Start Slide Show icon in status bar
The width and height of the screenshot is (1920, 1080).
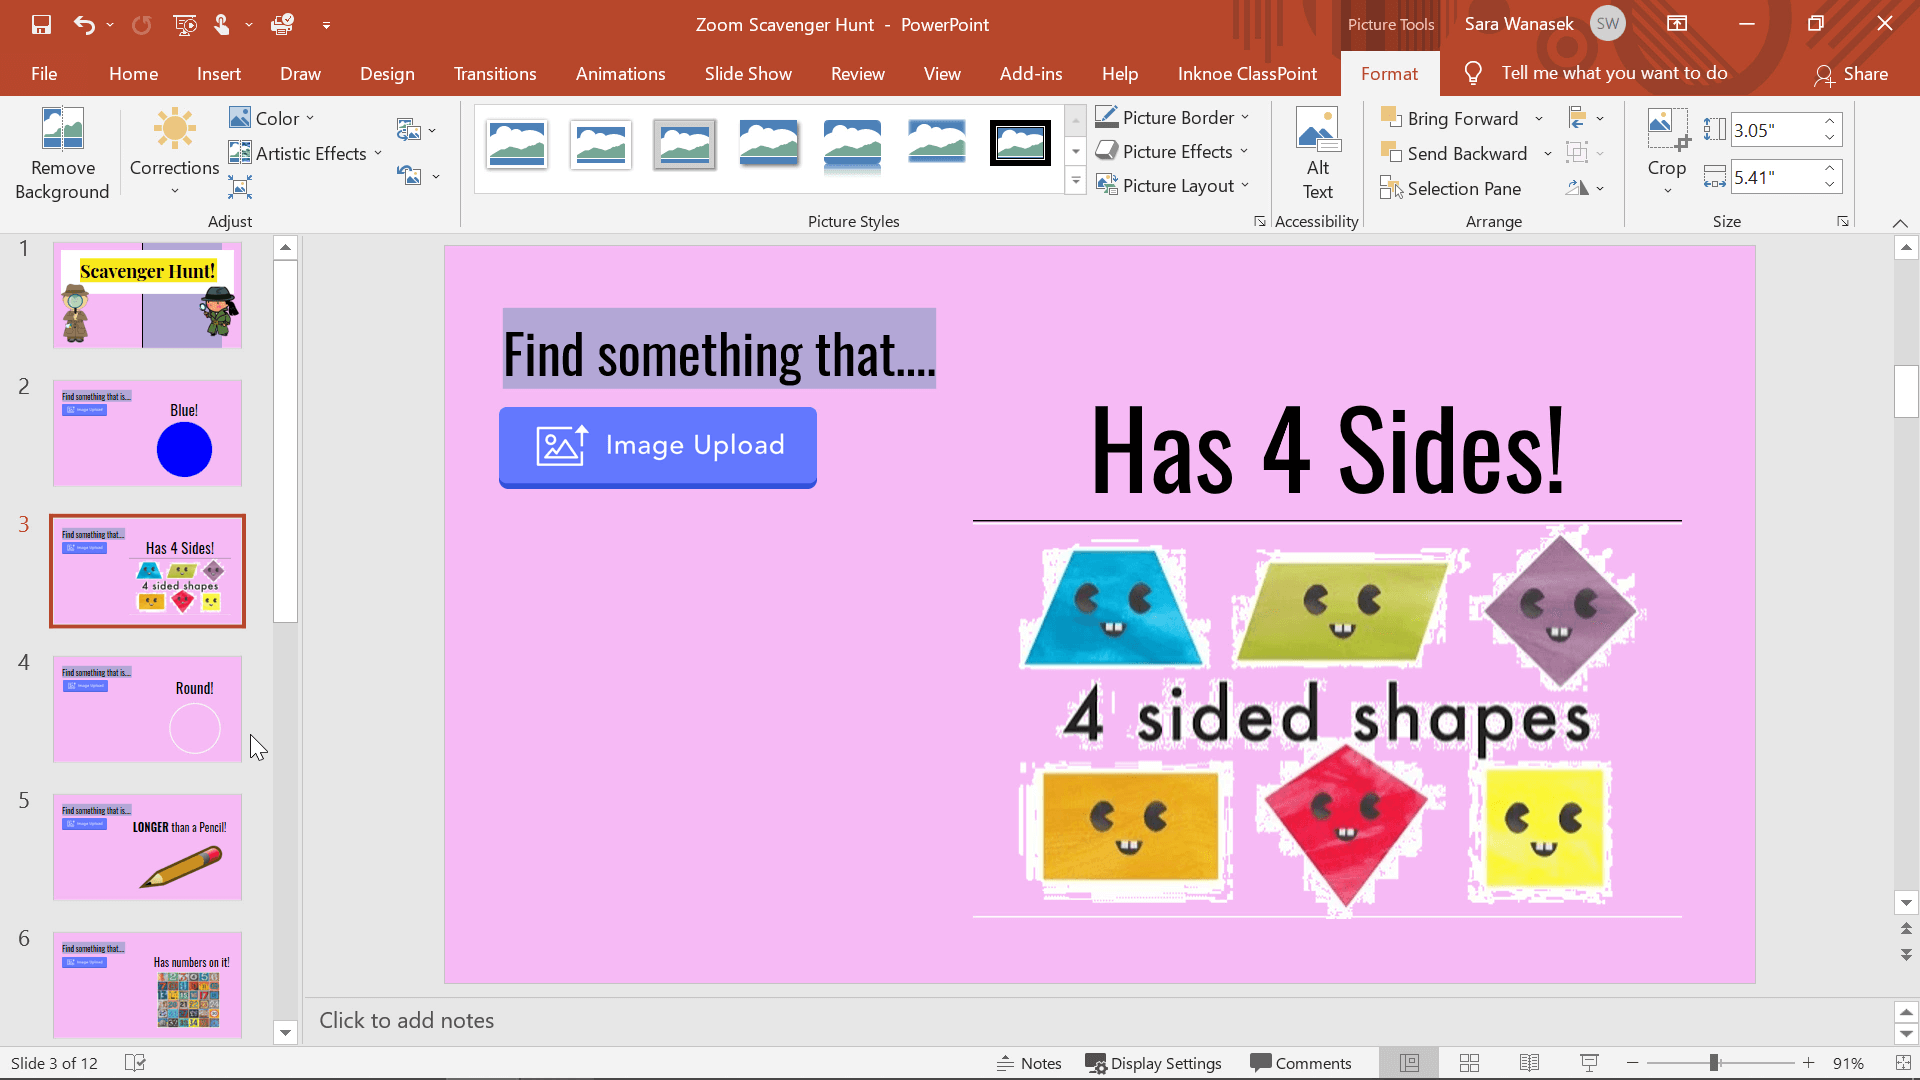[1589, 1063]
